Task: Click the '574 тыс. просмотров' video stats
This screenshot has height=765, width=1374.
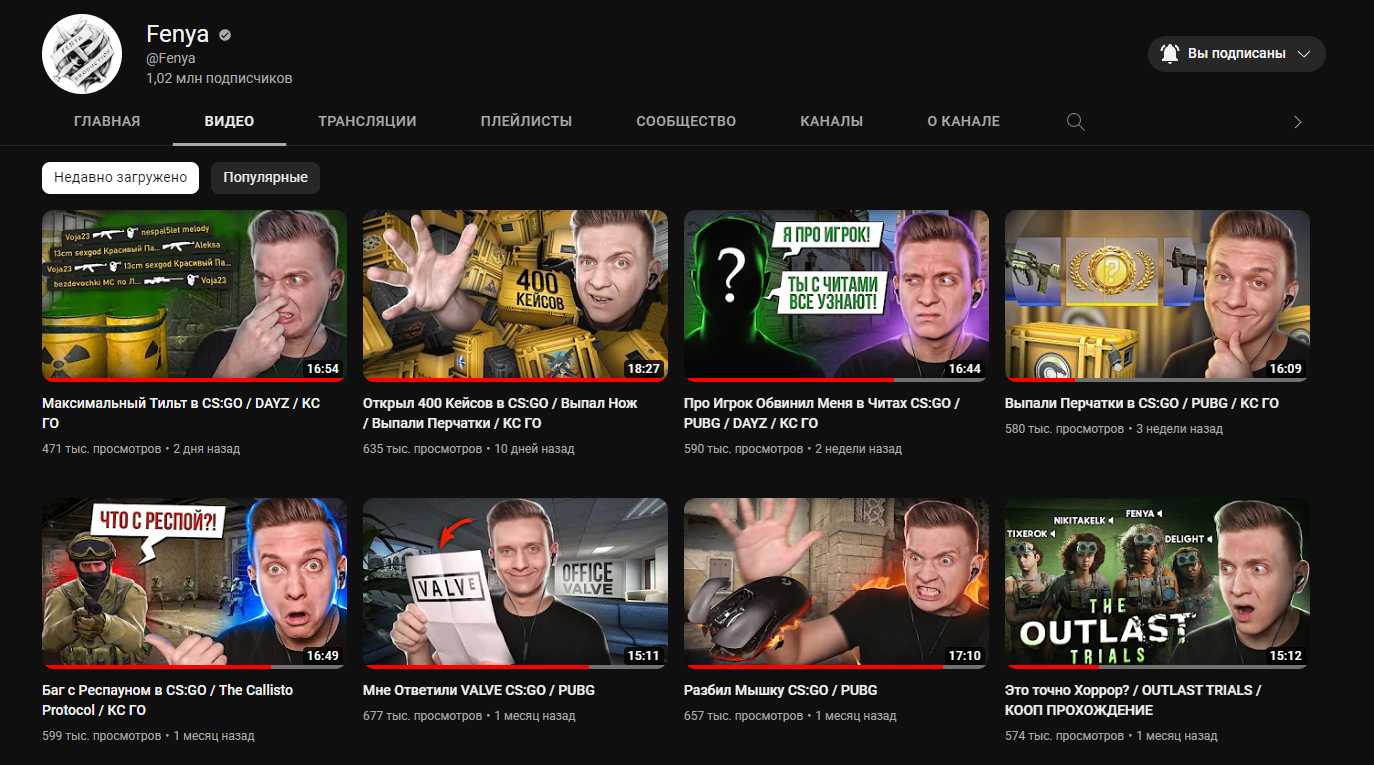Action: click(x=1111, y=736)
